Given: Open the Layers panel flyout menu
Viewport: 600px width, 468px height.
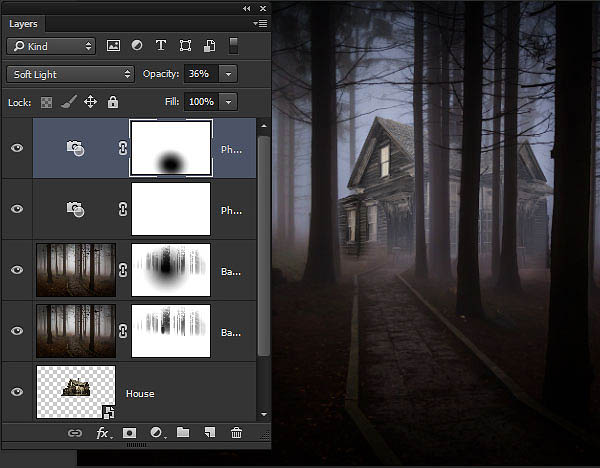Looking at the screenshot, I should [260, 24].
